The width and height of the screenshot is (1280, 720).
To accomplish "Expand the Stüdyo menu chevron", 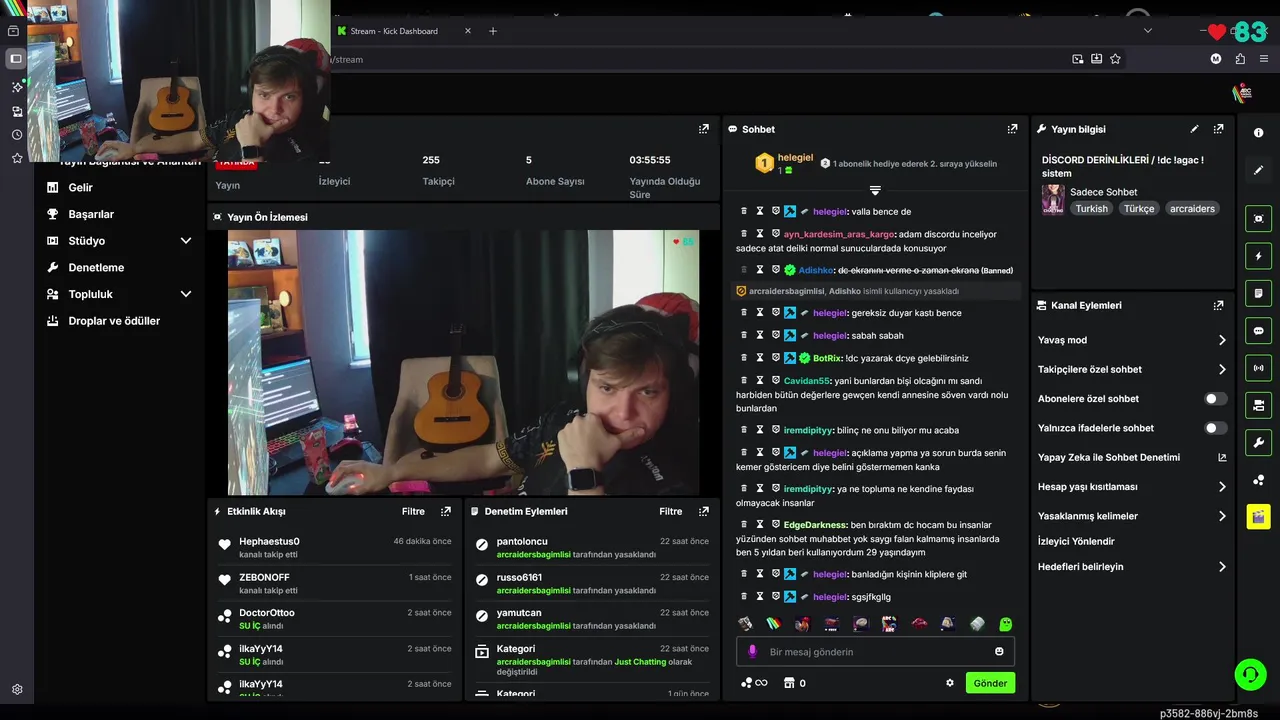I will click(x=185, y=241).
